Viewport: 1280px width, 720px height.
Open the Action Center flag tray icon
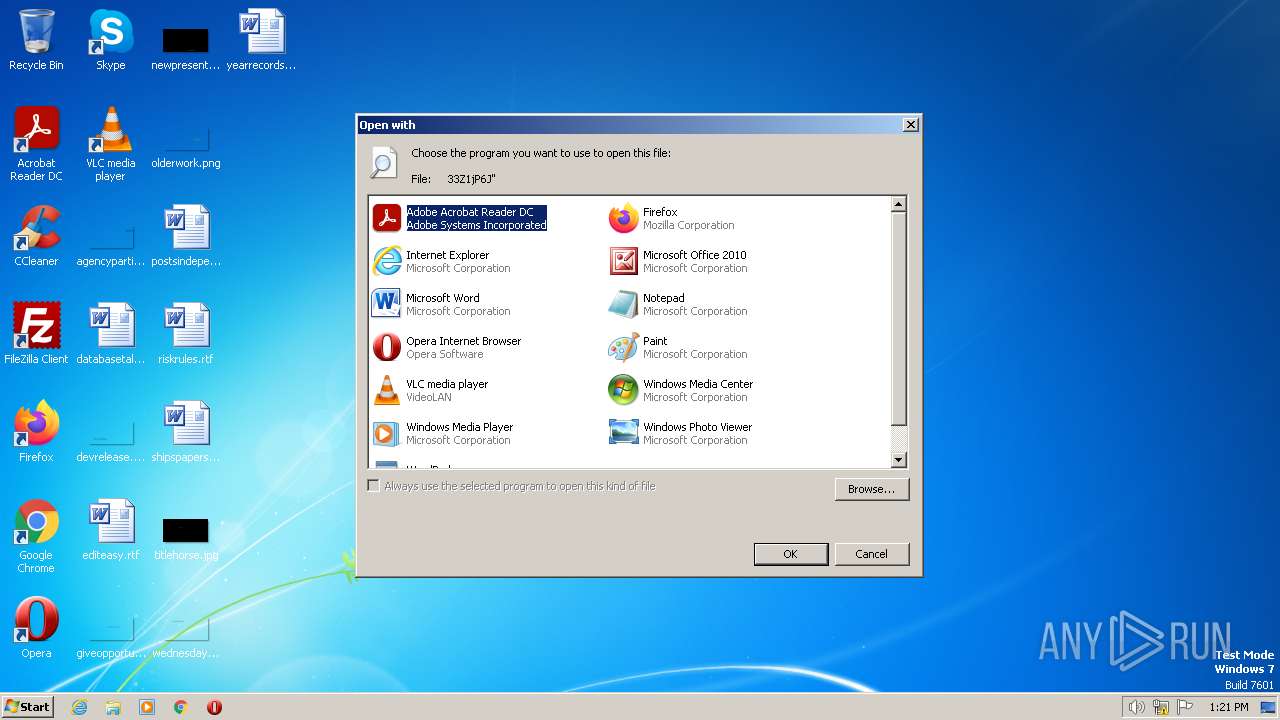(1185, 707)
